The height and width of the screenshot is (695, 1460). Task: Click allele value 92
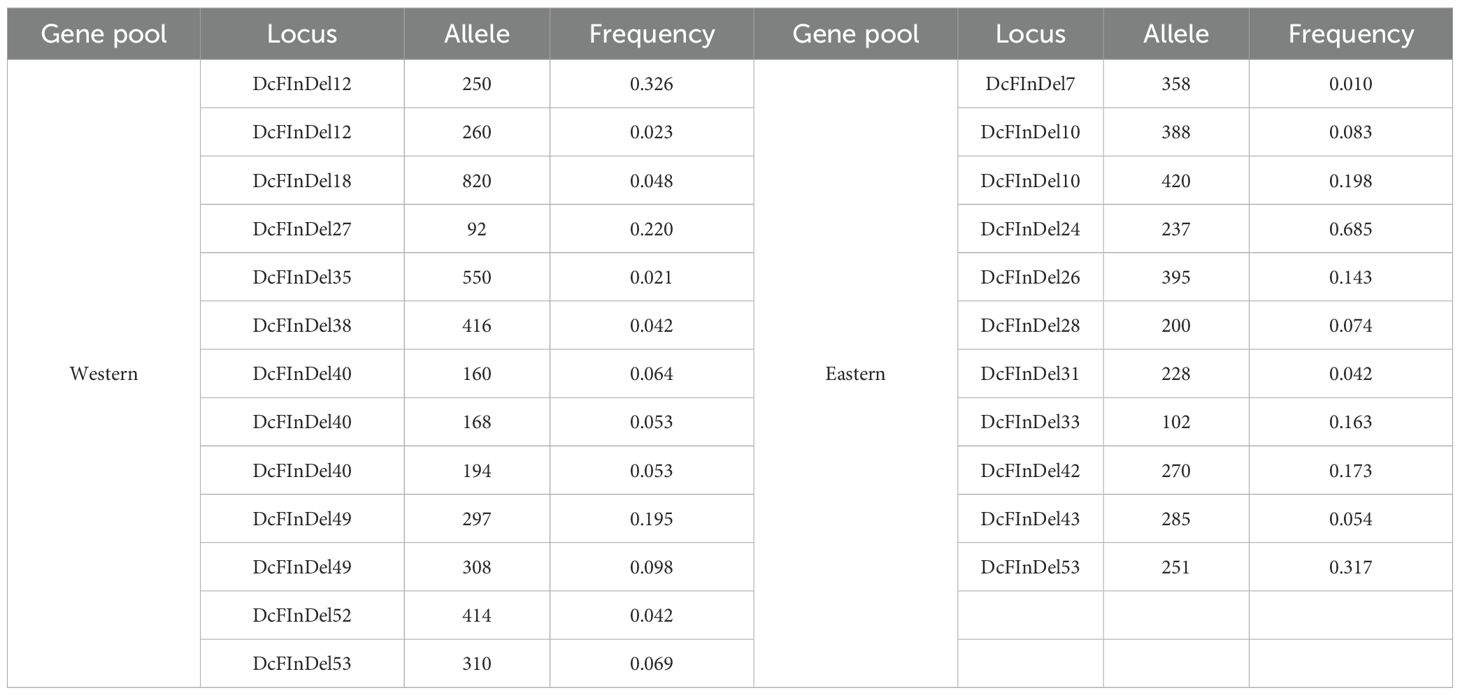(x=477, y=229)
